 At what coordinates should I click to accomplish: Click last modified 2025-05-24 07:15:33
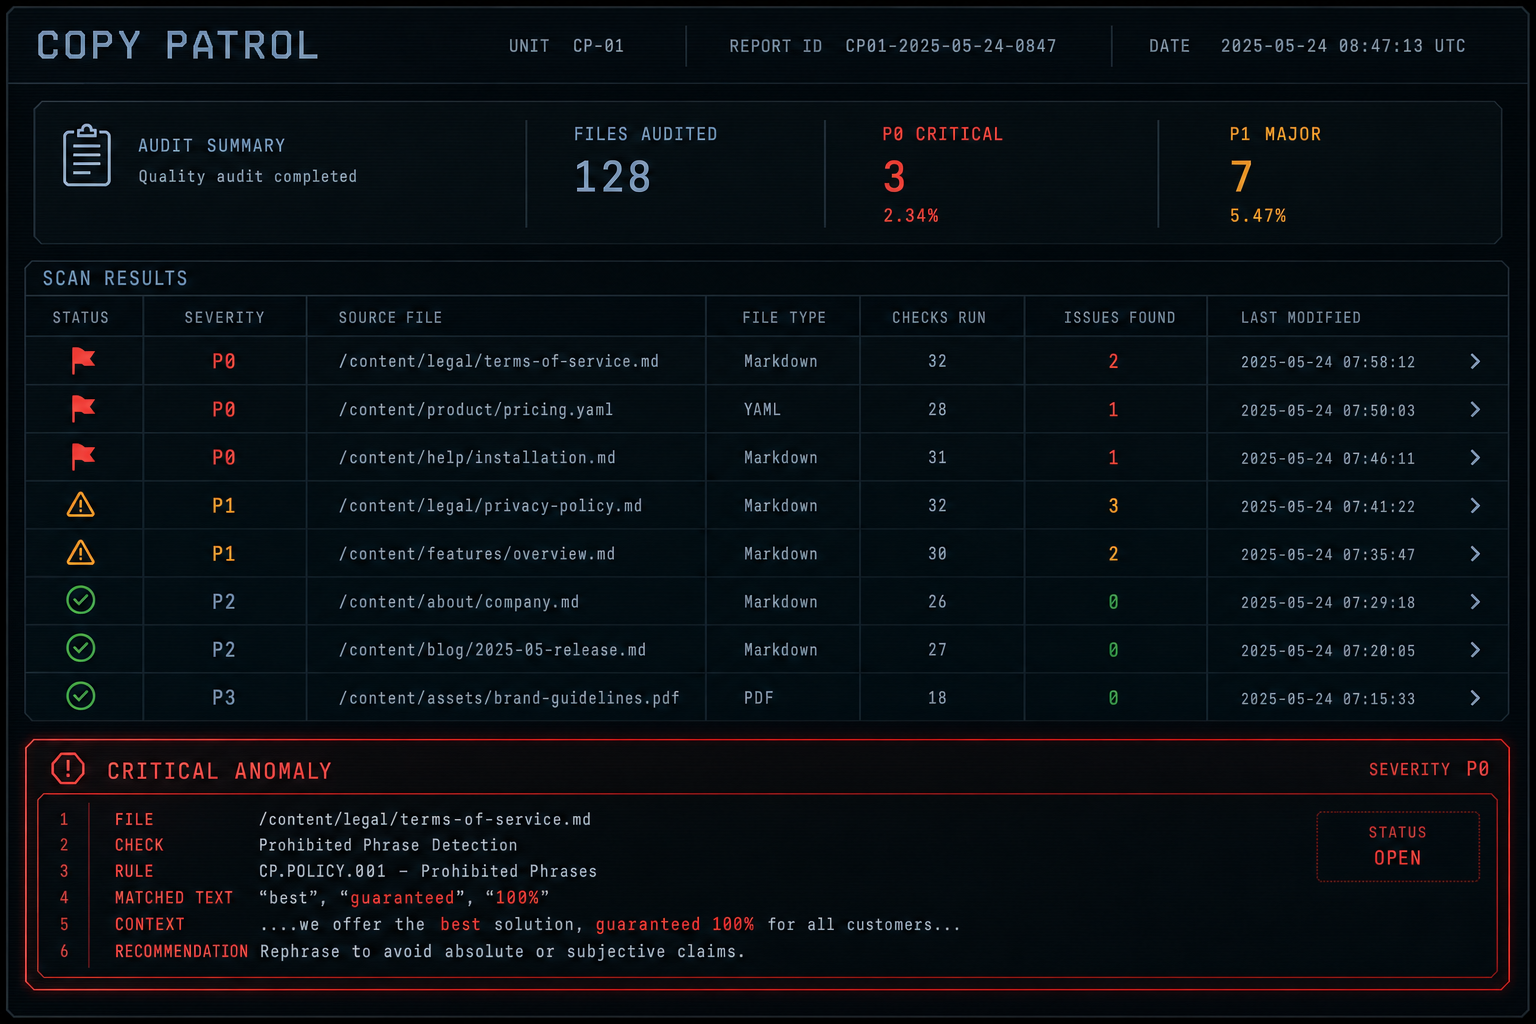tap(1328, 698)
